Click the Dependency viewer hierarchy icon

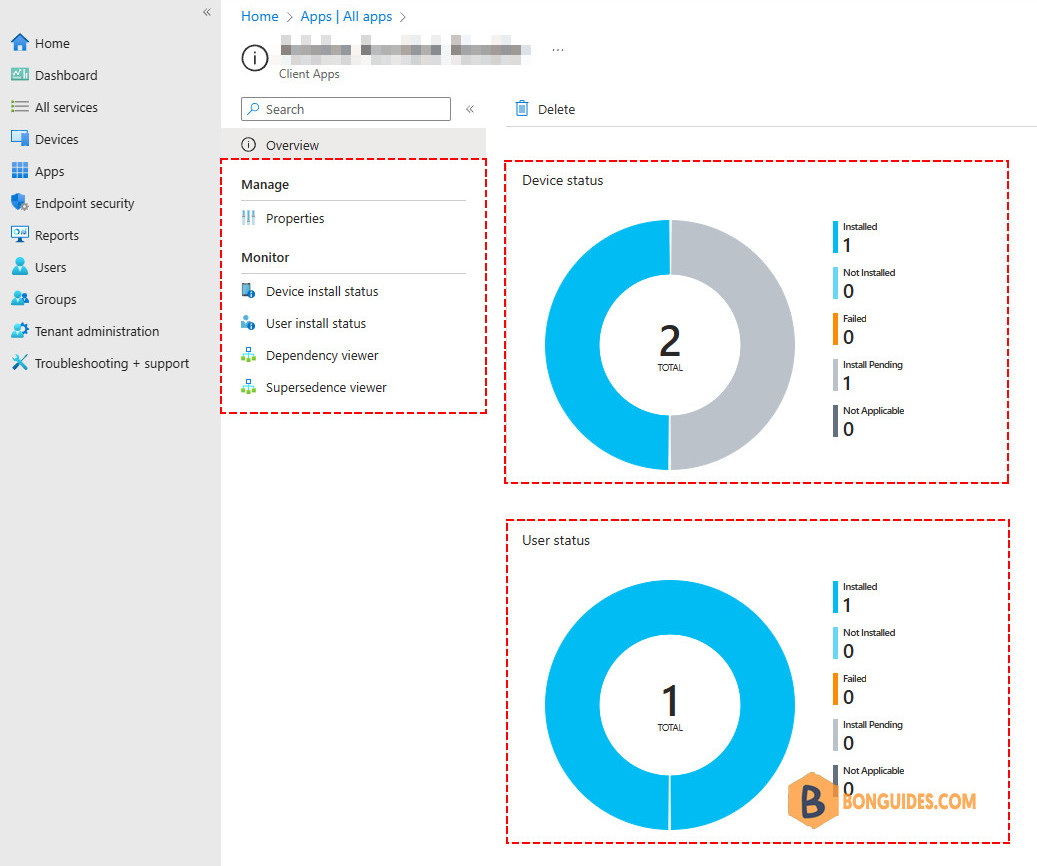pos(249,355)
